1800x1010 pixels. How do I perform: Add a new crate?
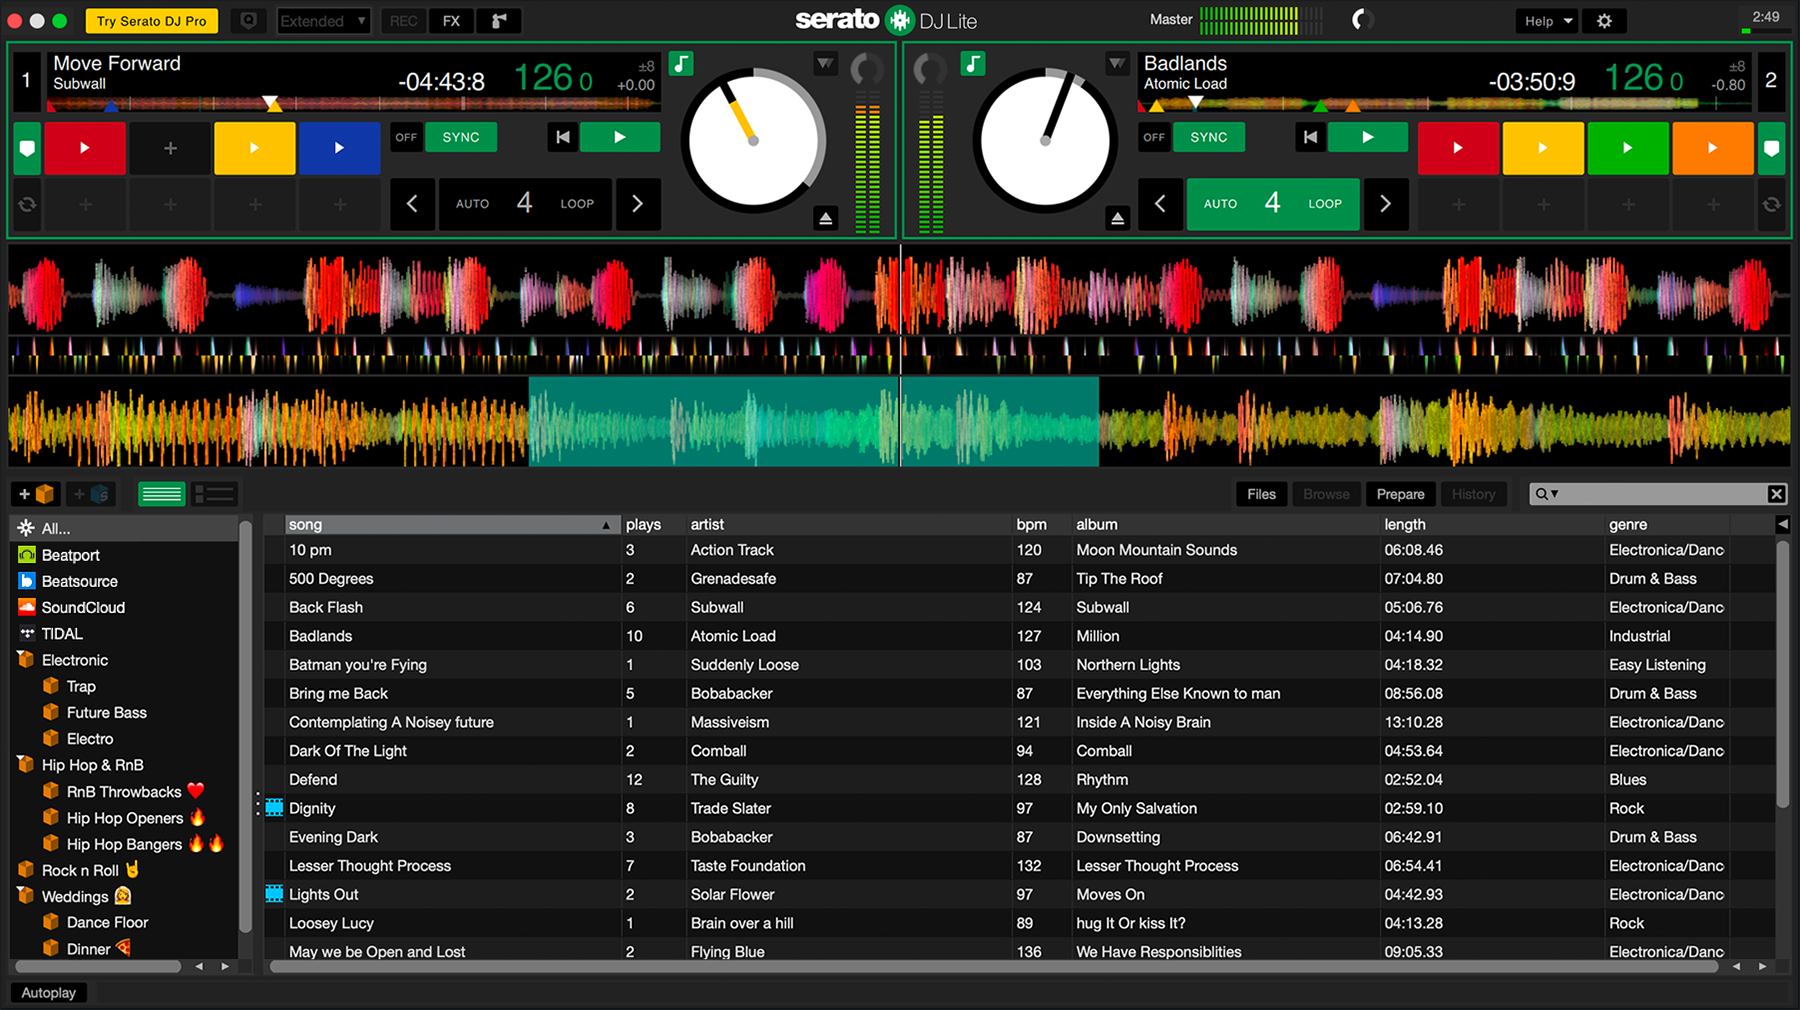click(36, 494)
